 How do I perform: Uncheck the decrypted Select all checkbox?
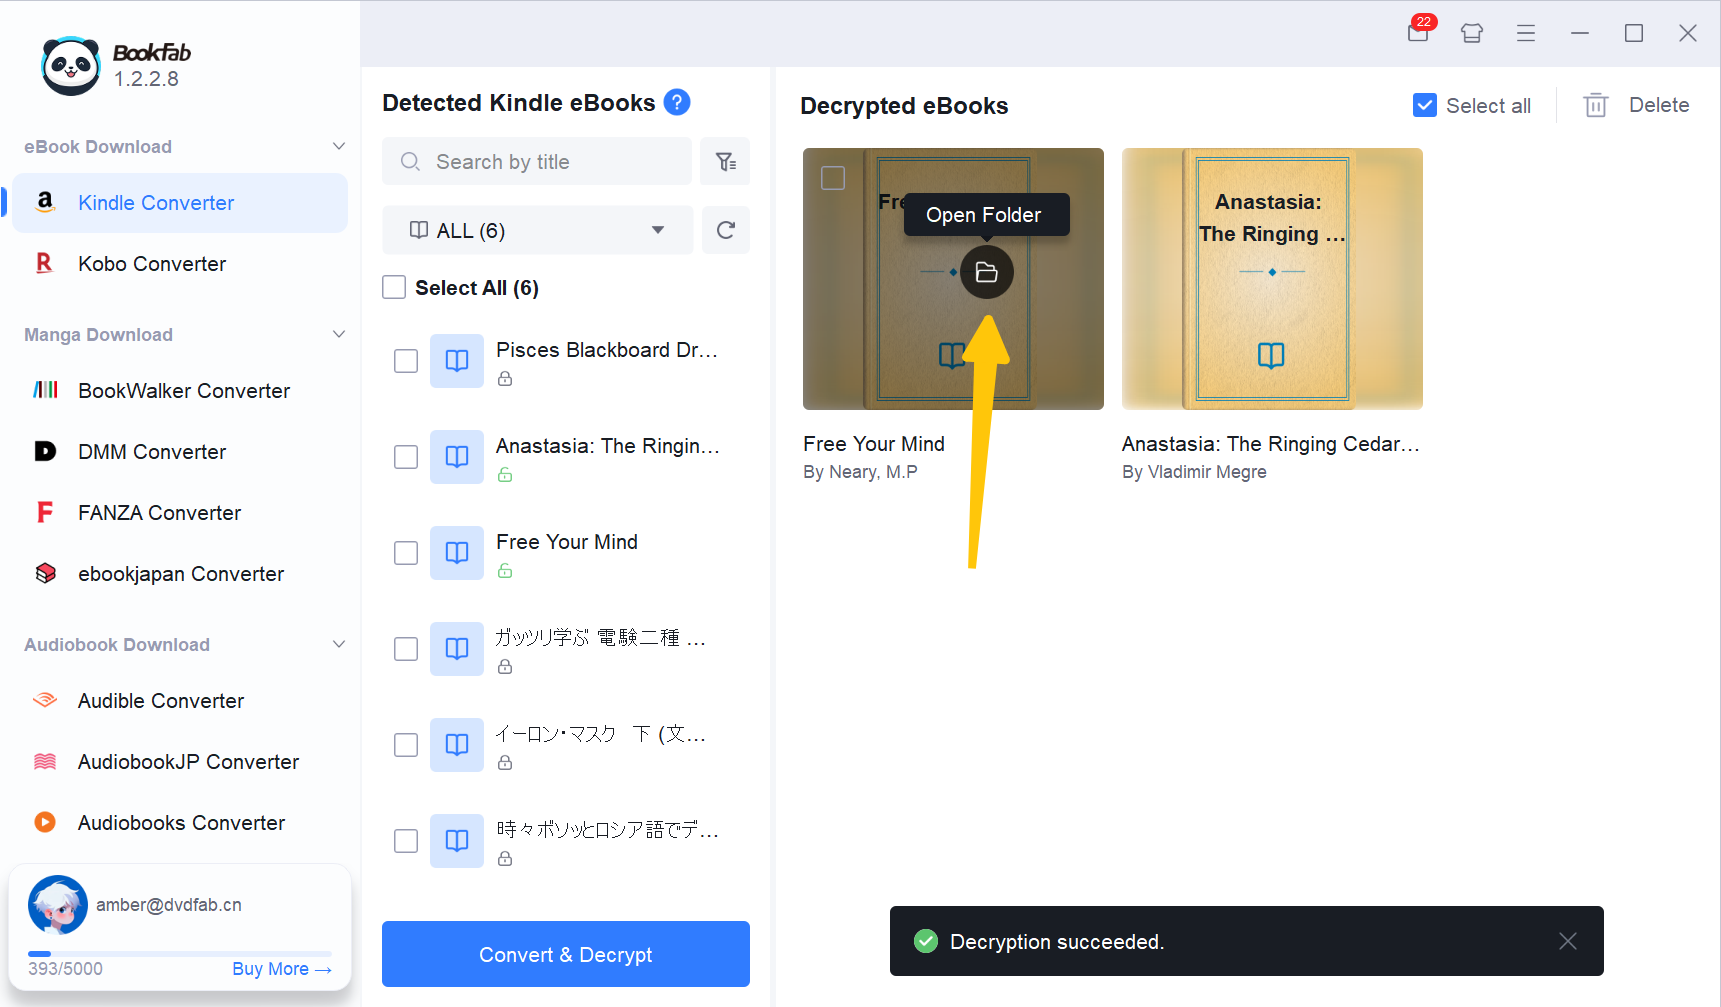point(1425,105)
